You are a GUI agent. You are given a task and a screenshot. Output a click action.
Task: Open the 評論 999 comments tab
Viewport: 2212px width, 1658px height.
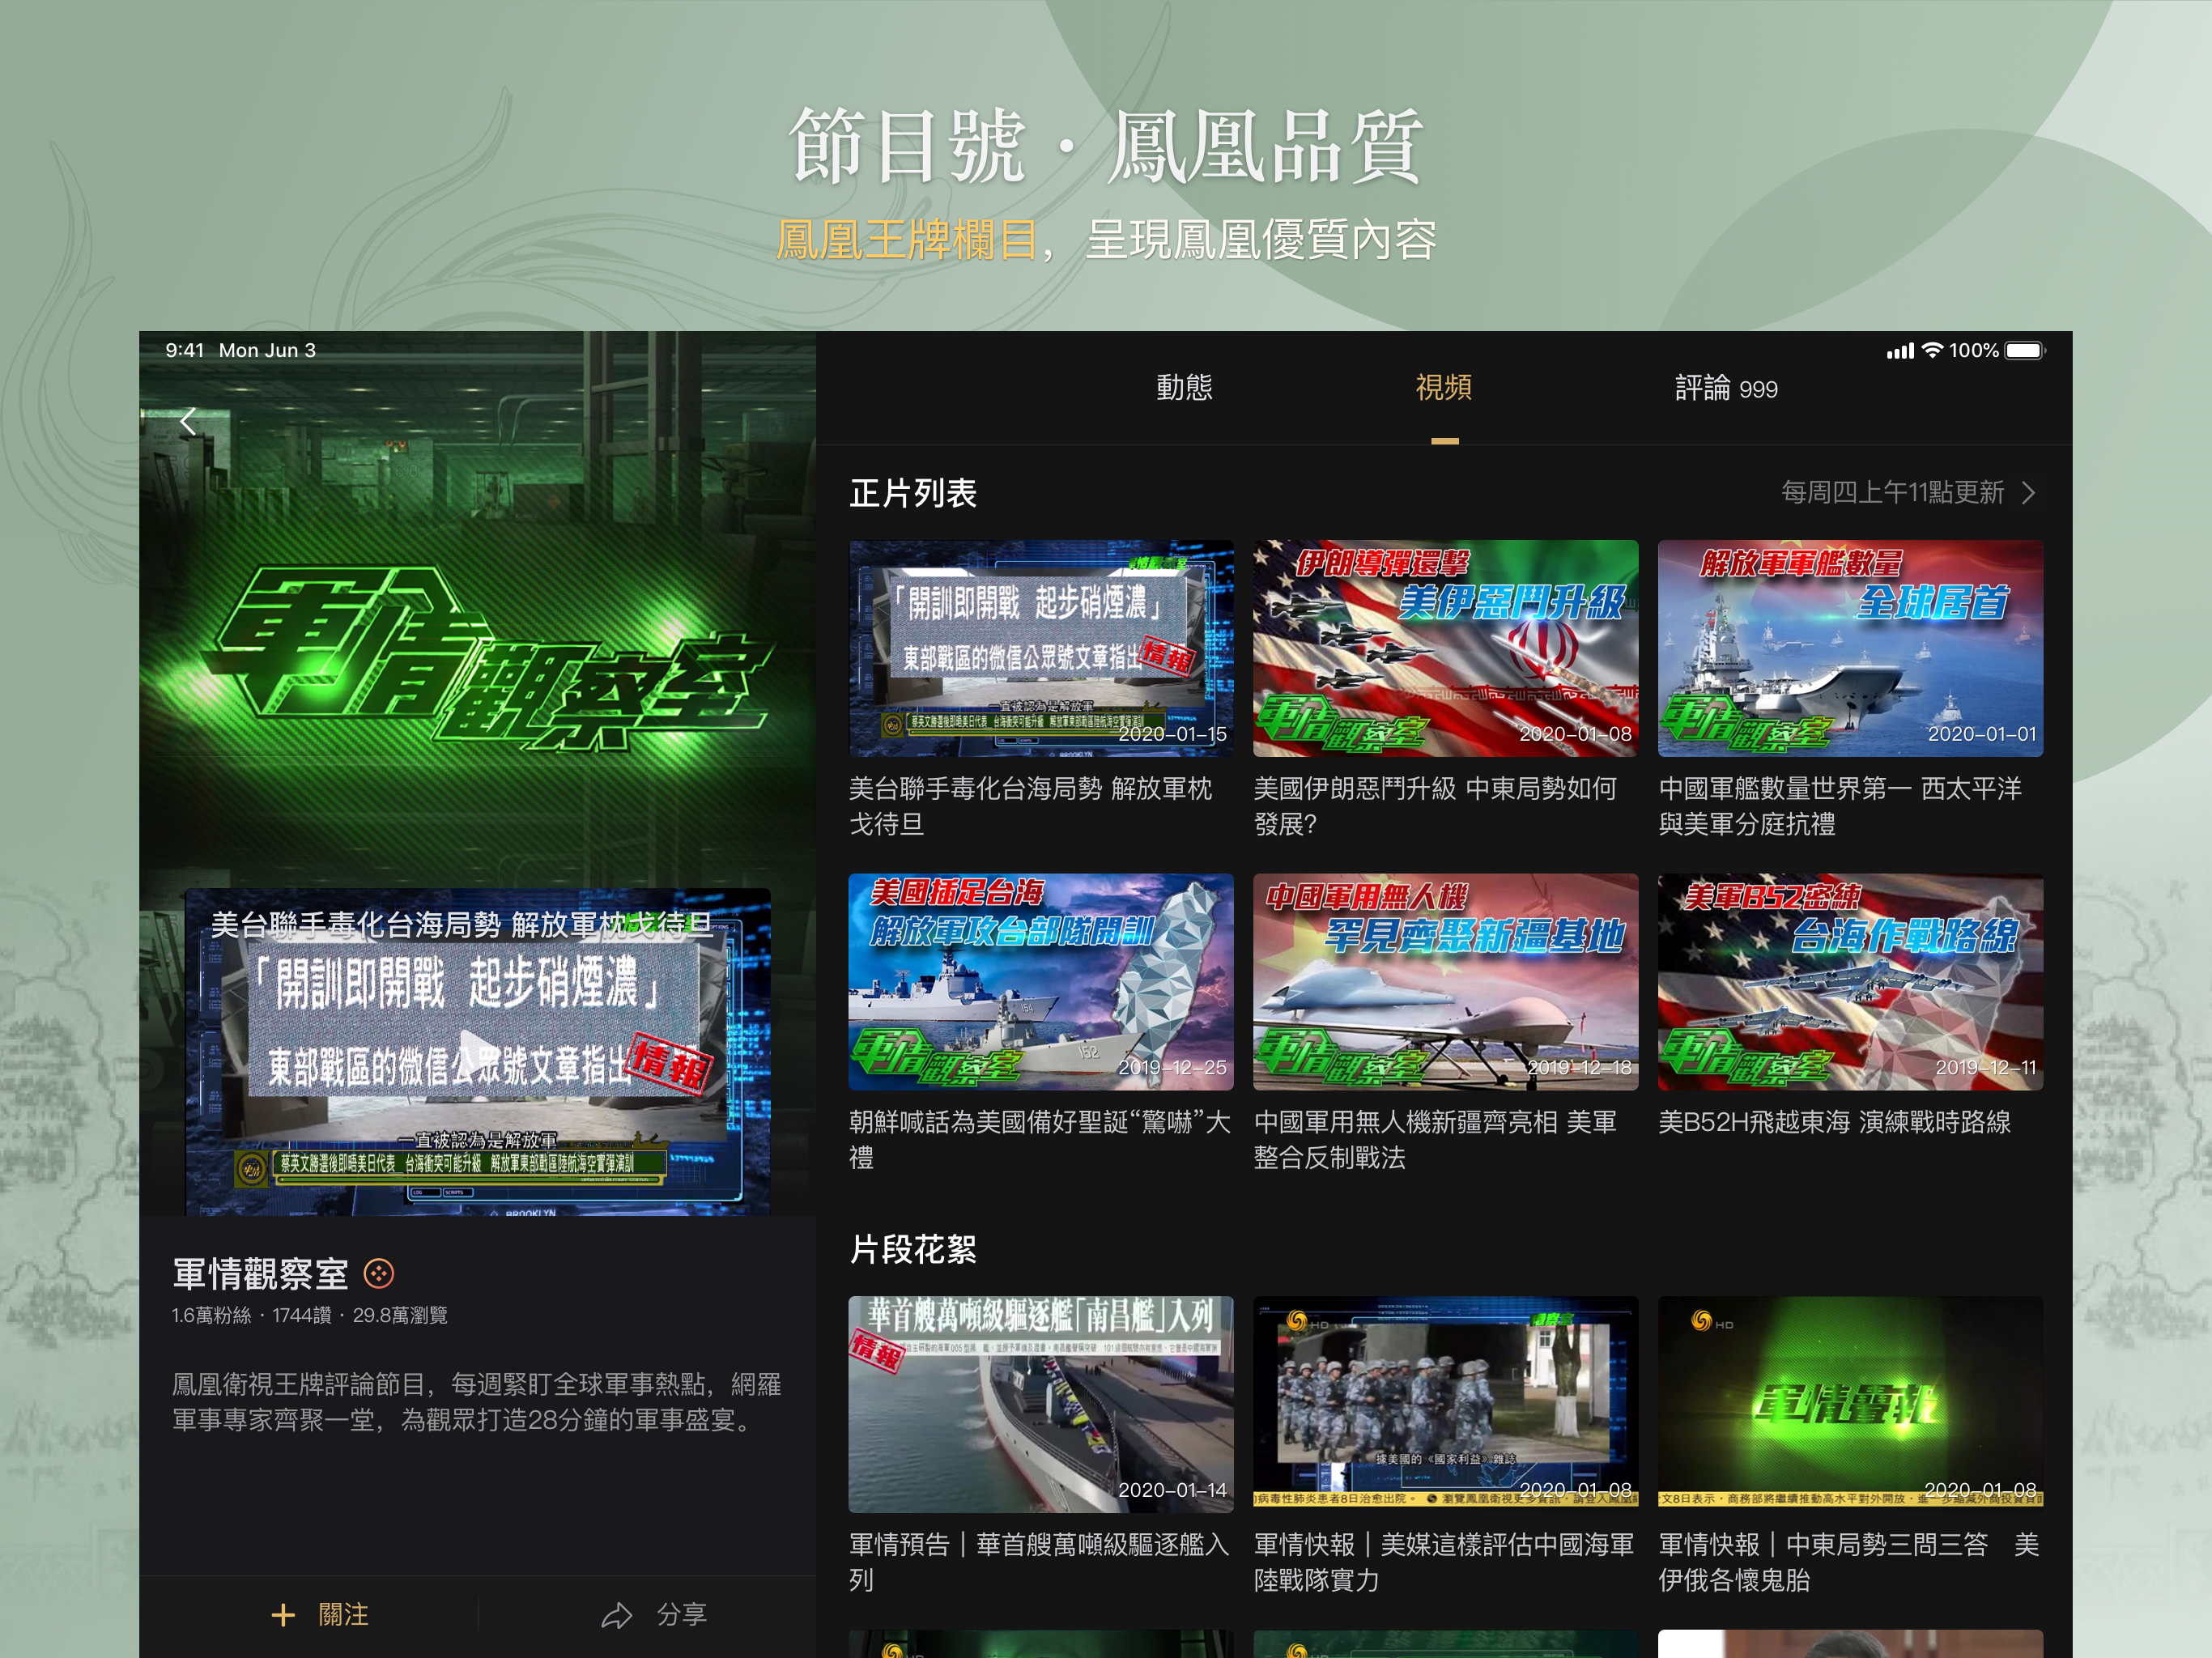click(1726, 388)
